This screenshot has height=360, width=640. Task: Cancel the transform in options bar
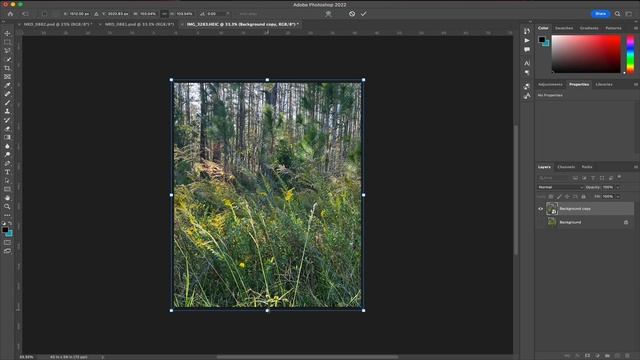[352, 14]
